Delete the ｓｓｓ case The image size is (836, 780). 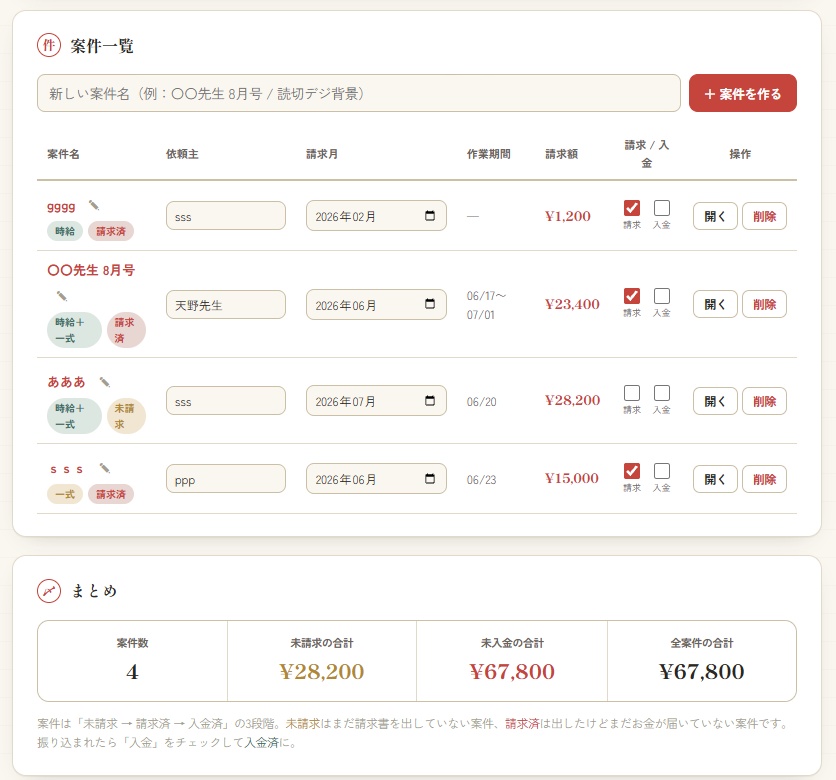[x=764, y=479]
